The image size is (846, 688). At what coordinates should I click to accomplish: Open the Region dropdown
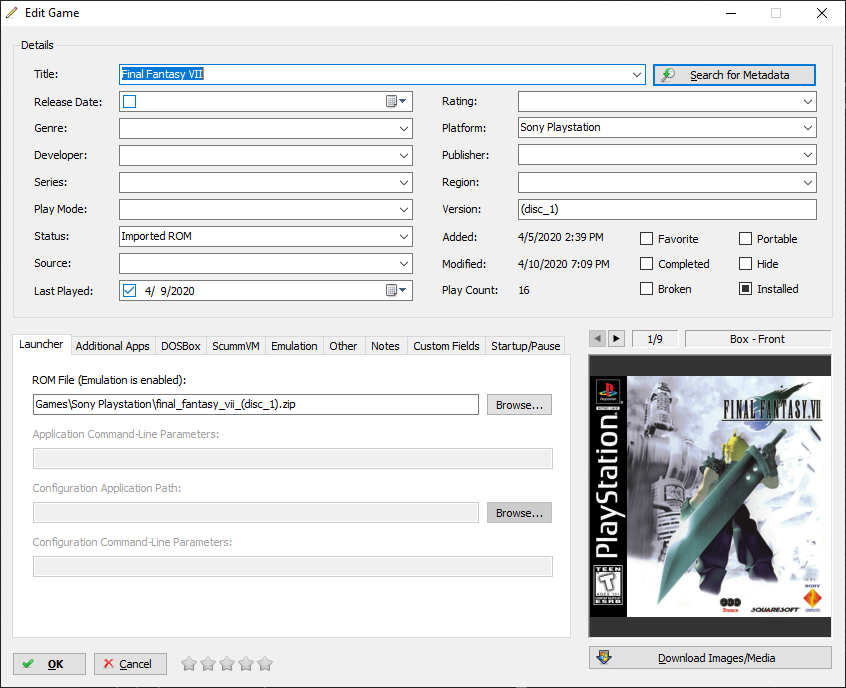(x=808, y=182)
